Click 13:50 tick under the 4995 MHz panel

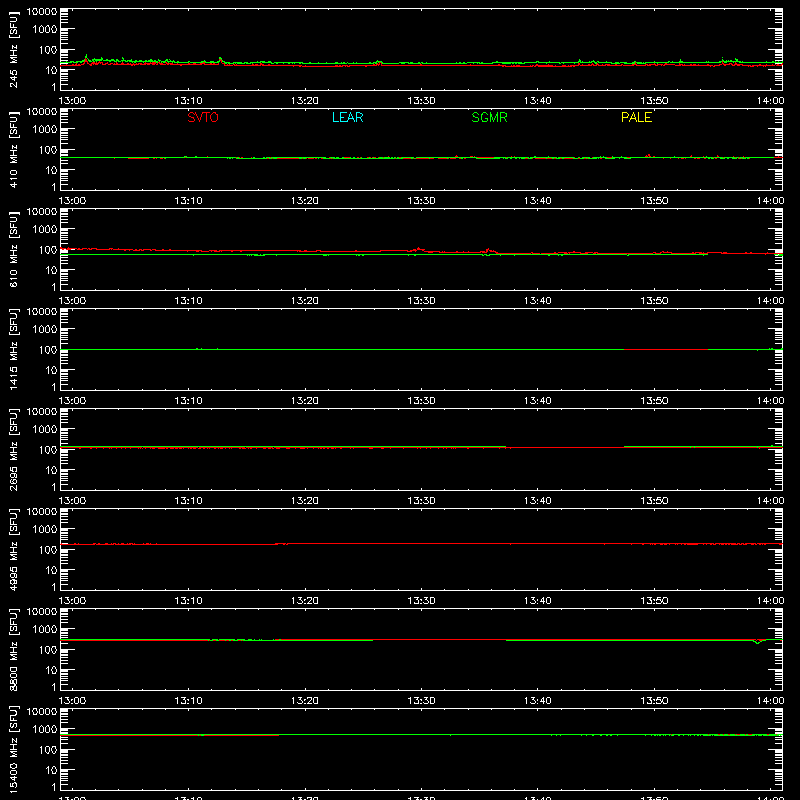point(654,601)
